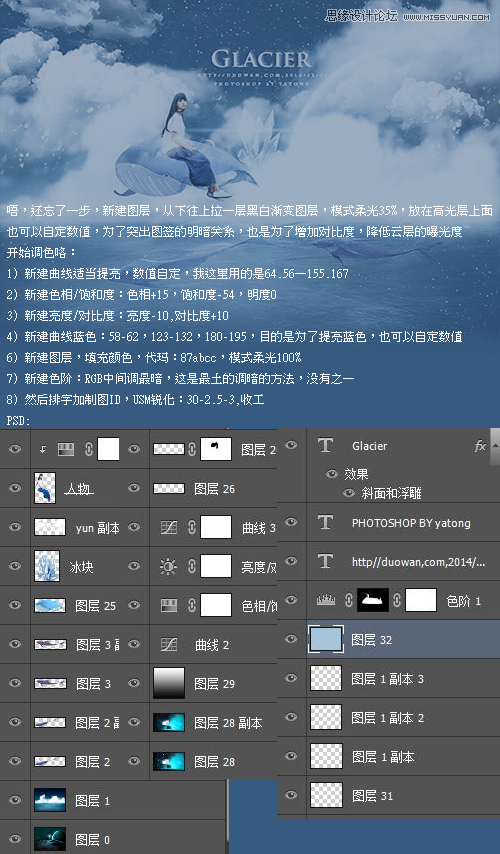This screenshot has width=500, height=854.
Task: Hide the 图层 0 background layer
Action: [x=15, y=839]
